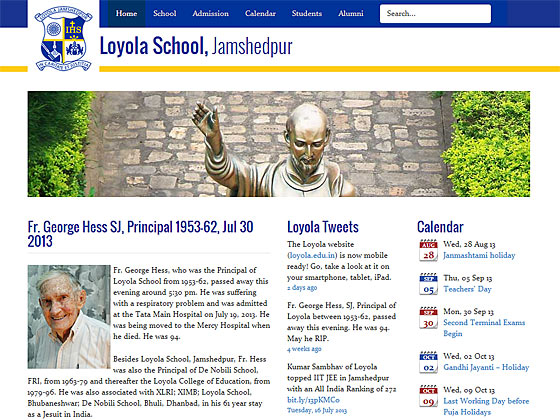560x420 pixels.
Task: Open the Fr. George Hess article heading
Action: coord(141,234)
